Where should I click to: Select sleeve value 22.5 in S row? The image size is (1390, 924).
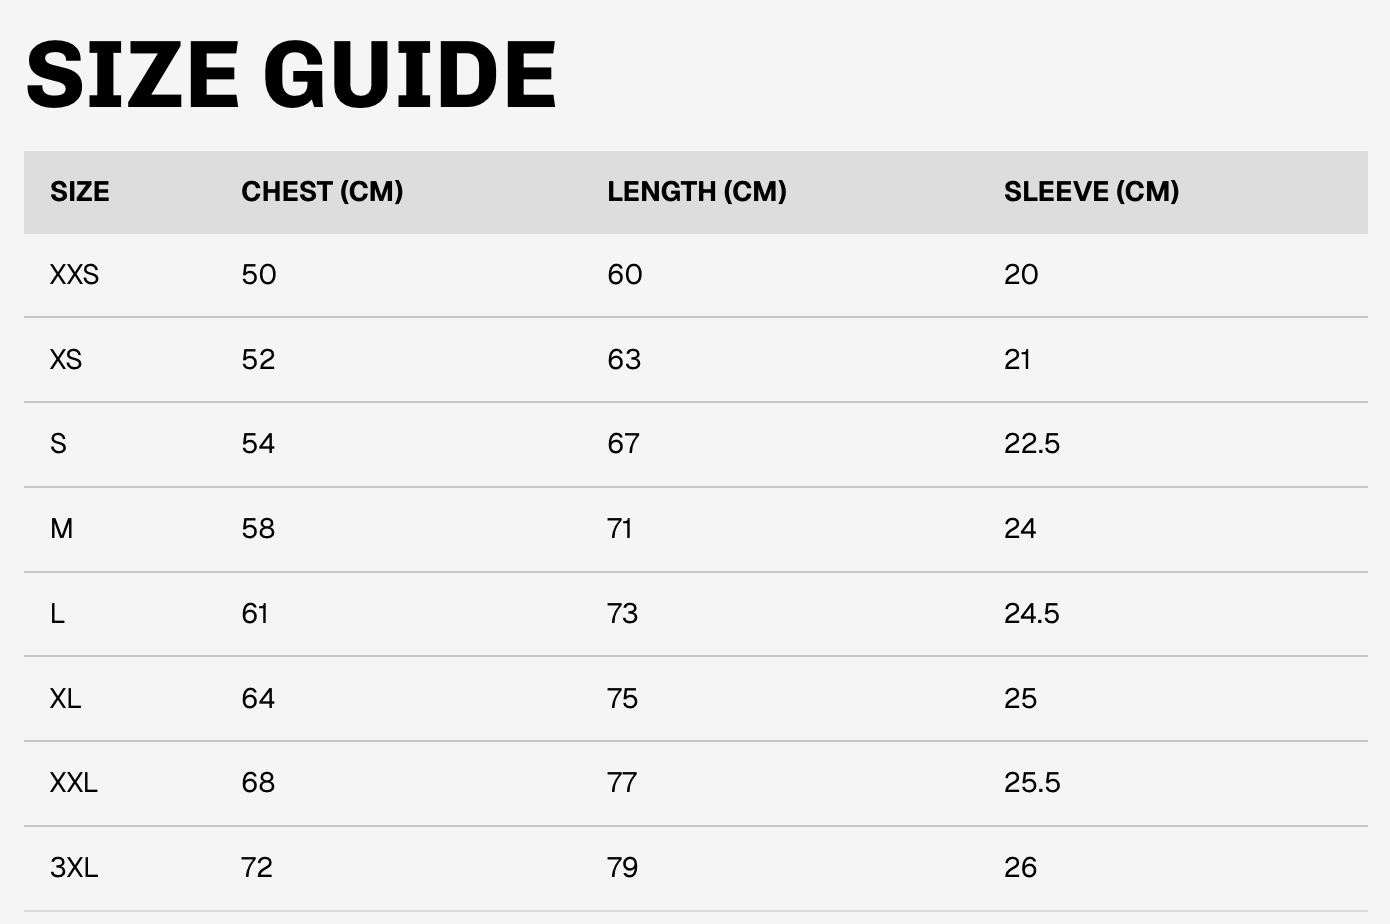point(1032,444)
